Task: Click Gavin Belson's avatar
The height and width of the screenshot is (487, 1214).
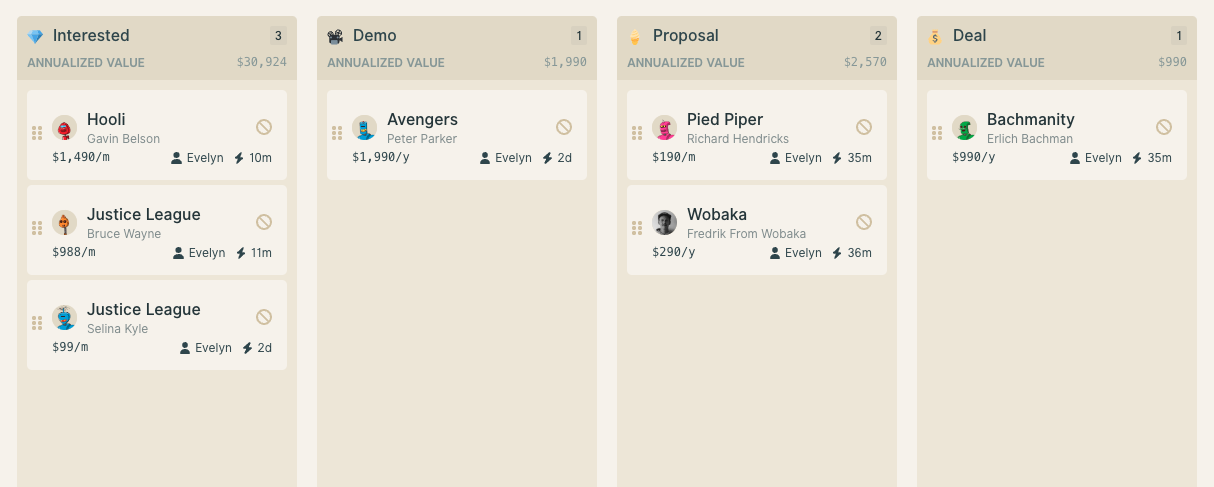Action: click(x=65, y=128)
